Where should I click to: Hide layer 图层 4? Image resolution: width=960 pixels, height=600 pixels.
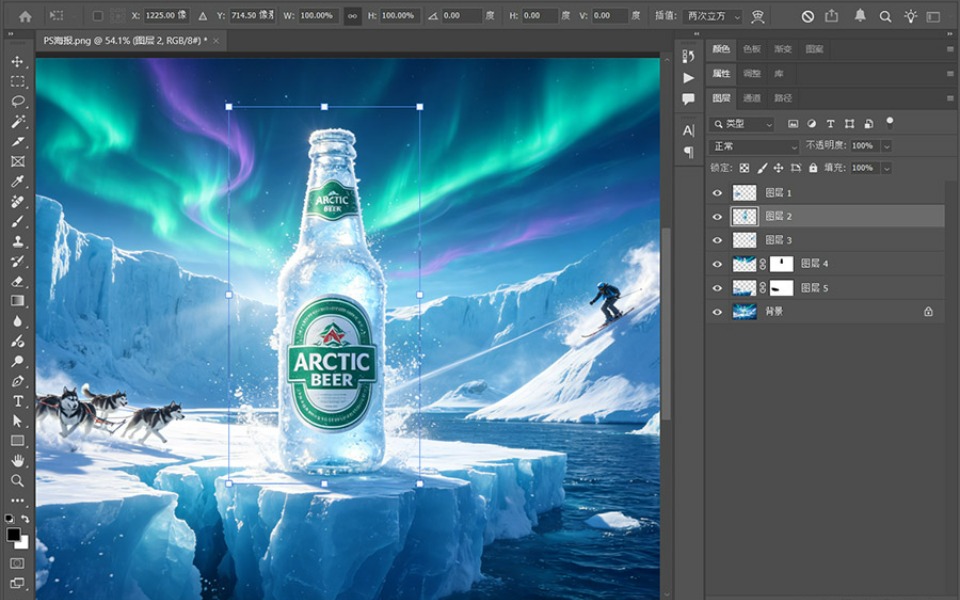point(717,264)
